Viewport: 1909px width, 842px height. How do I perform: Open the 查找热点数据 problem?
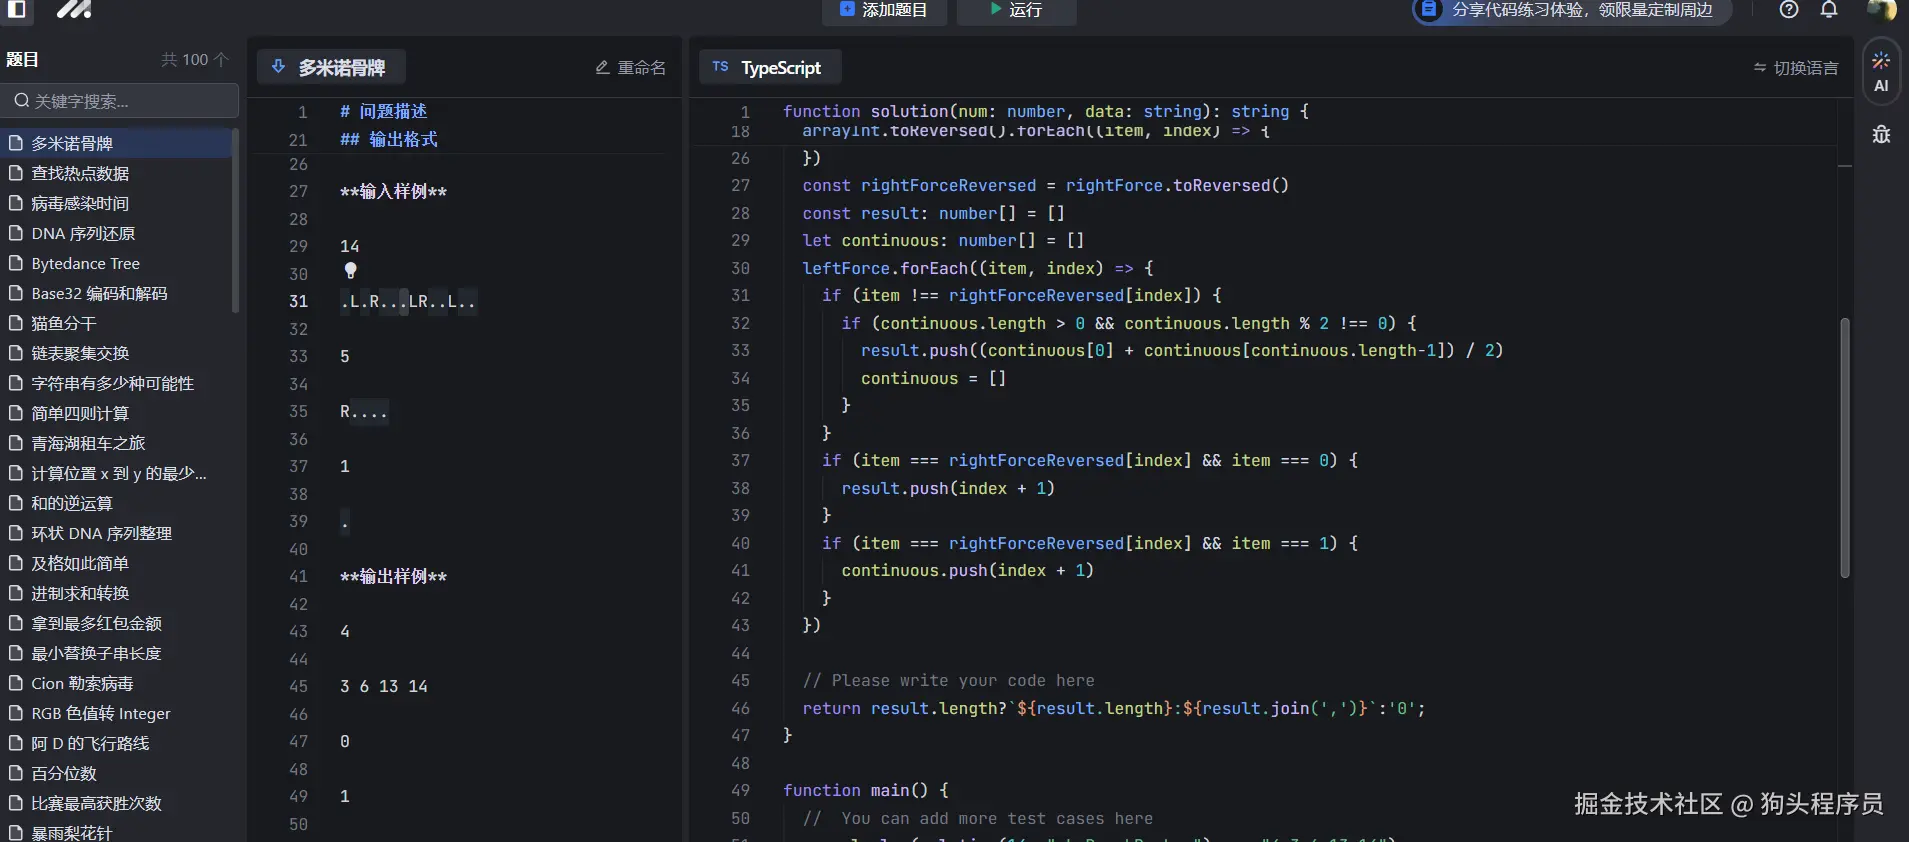click(x=80, y=173)
